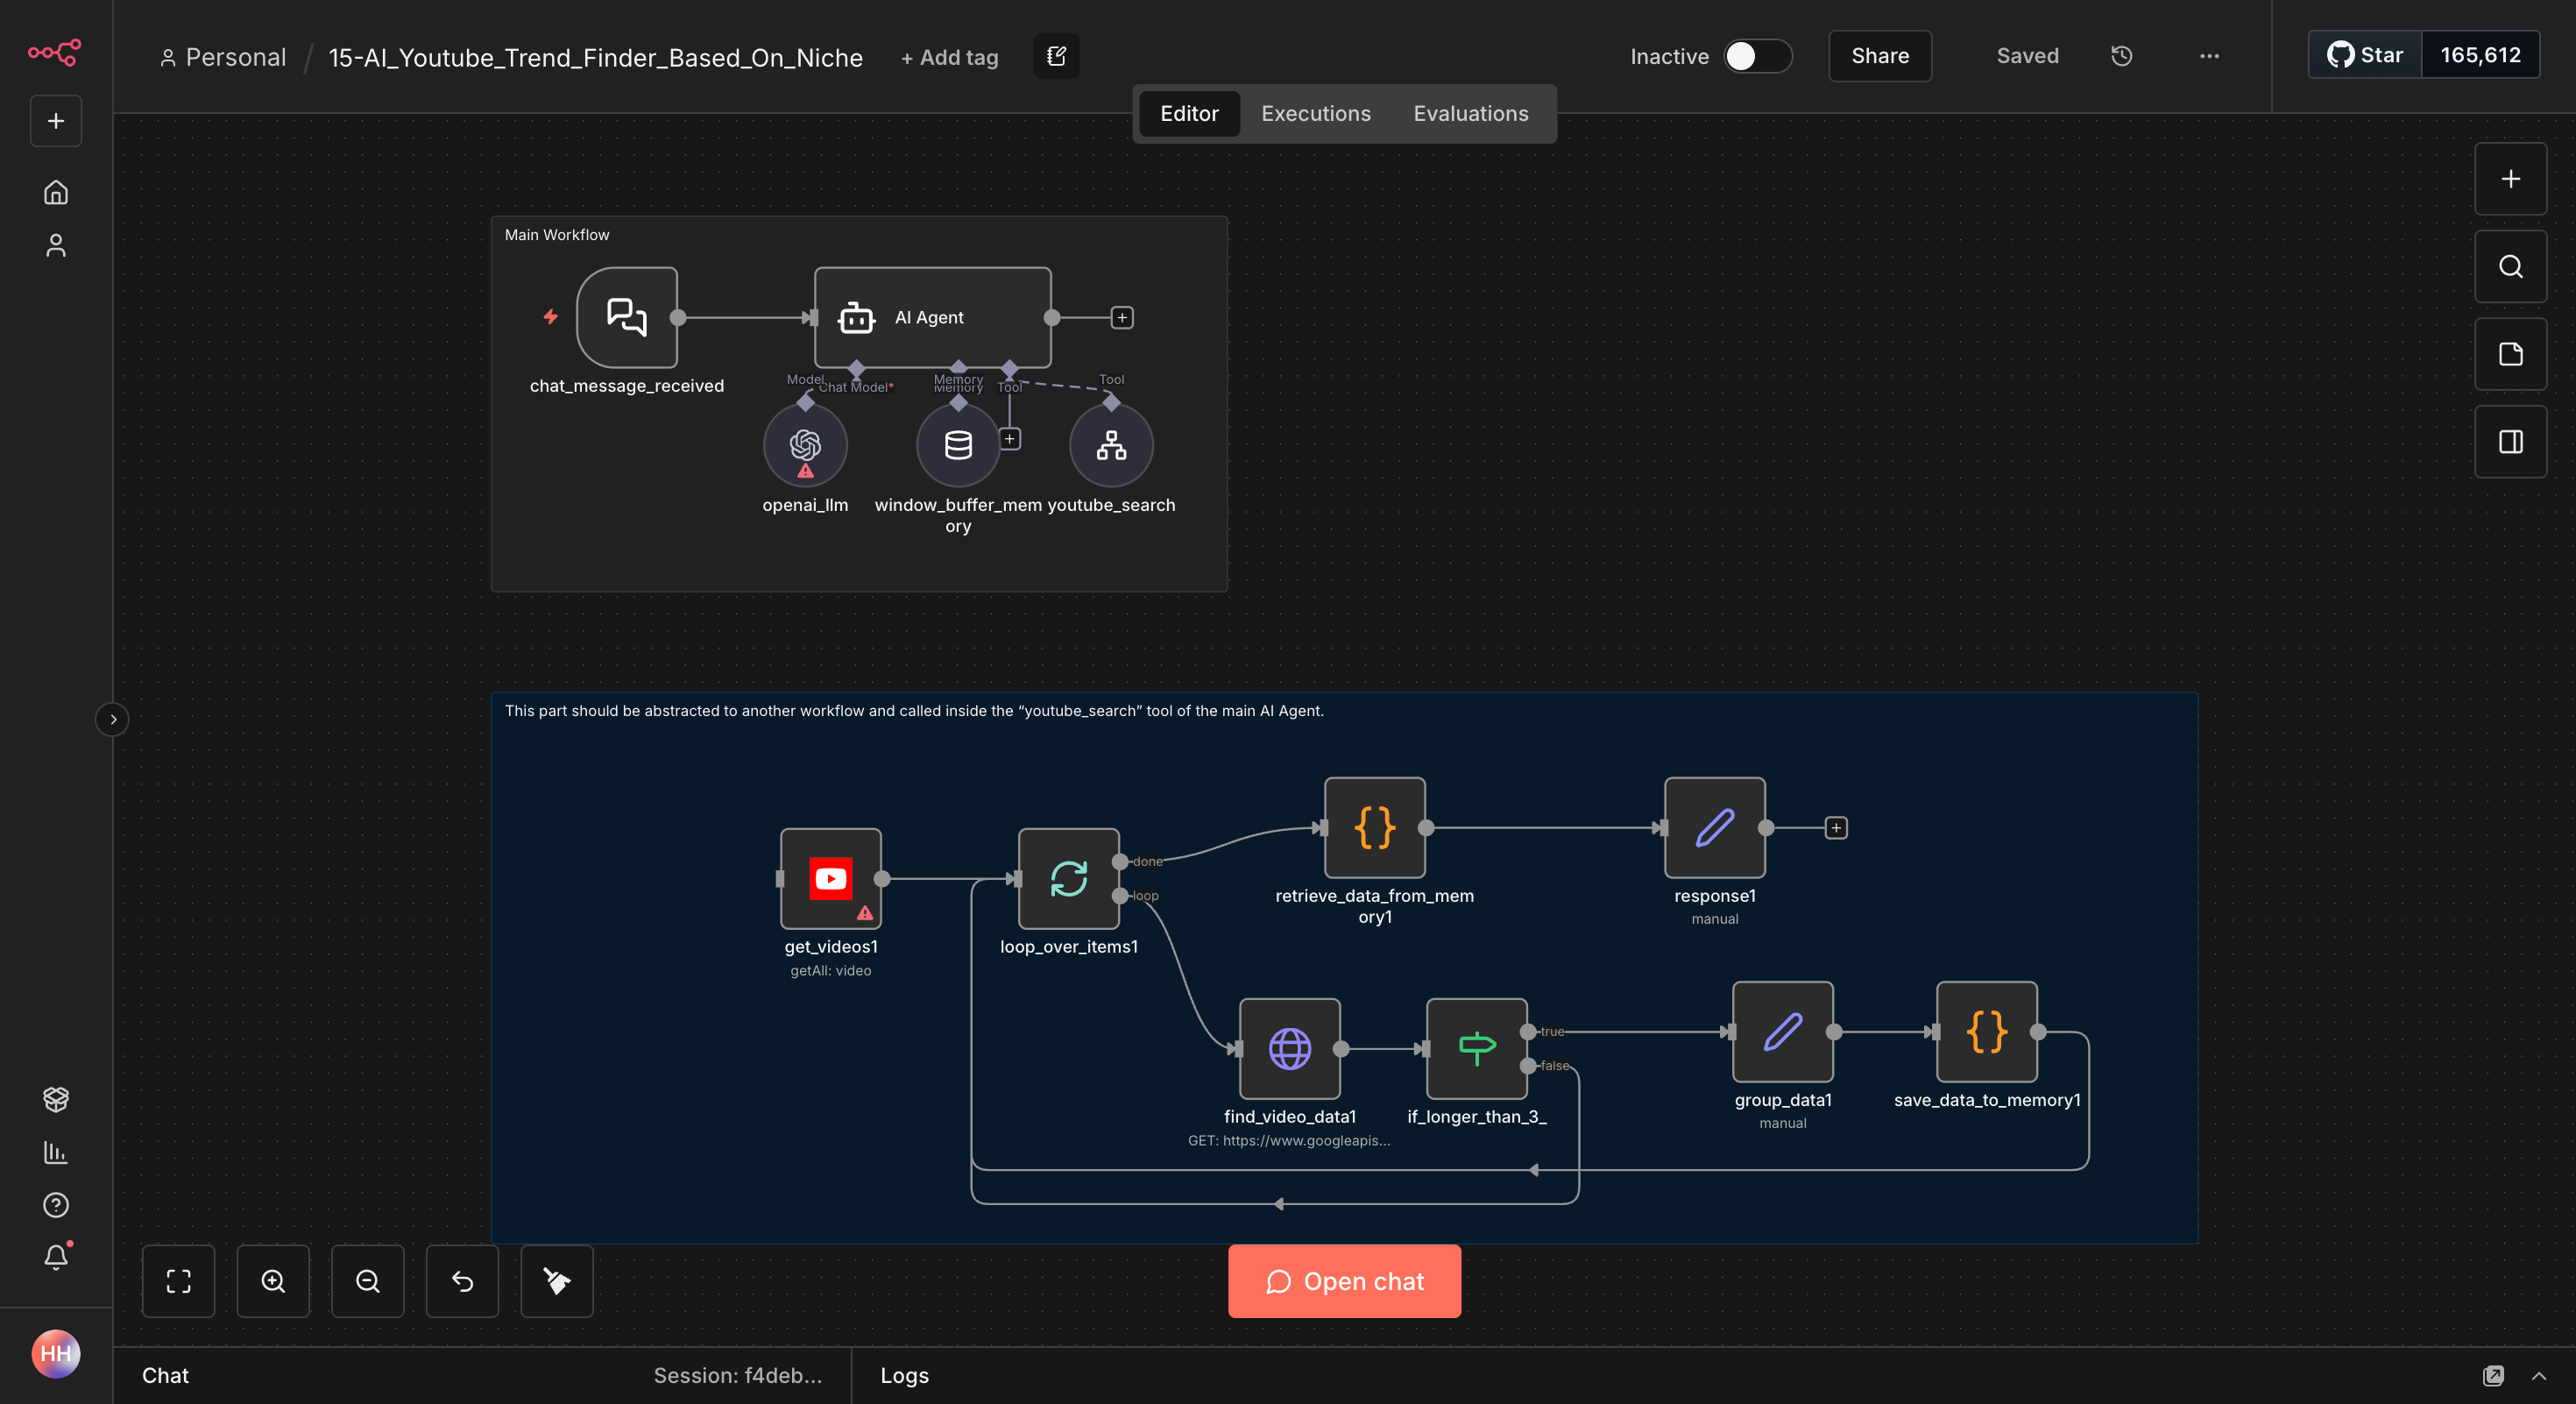Pop out chat panel into new window
Viewport: 2576px width, 1404px height.
[2493, 1376]
